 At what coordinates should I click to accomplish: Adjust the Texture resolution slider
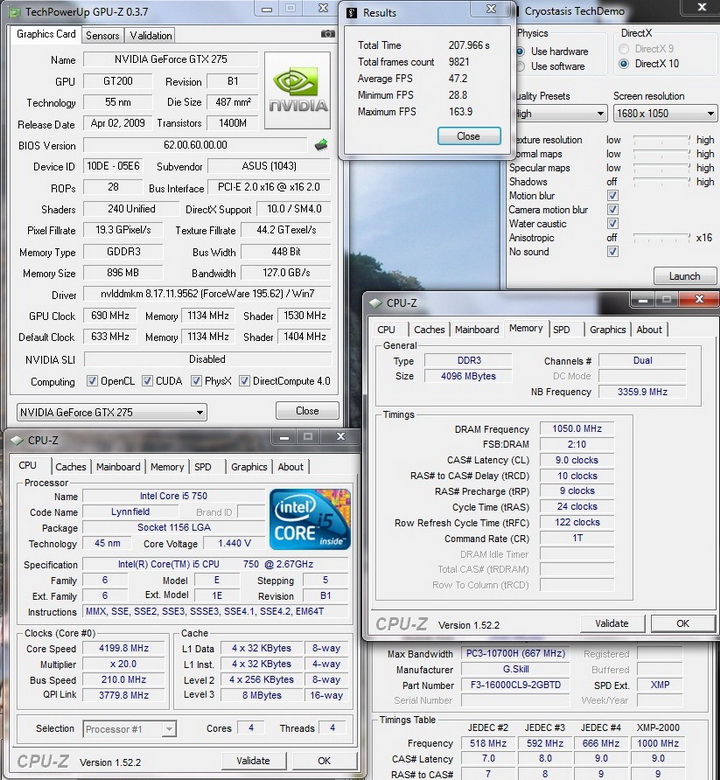(x=662, y=140)
